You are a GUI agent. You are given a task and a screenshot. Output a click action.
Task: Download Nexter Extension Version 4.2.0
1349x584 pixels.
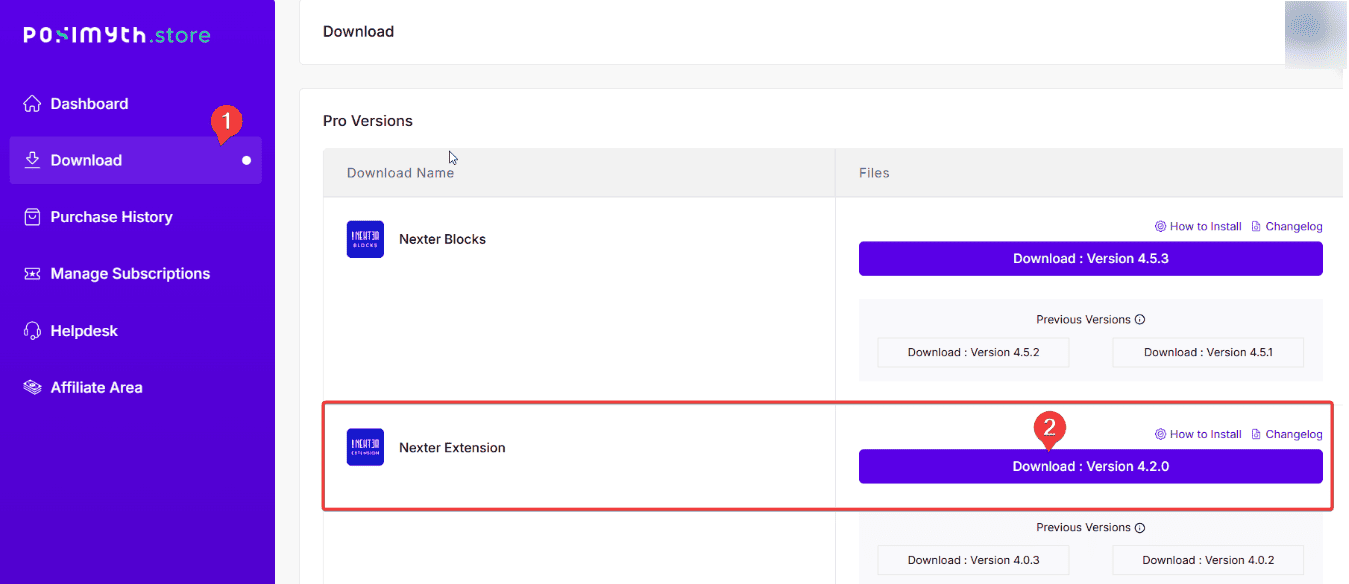pyautogui.click(x=1091, y=466)
